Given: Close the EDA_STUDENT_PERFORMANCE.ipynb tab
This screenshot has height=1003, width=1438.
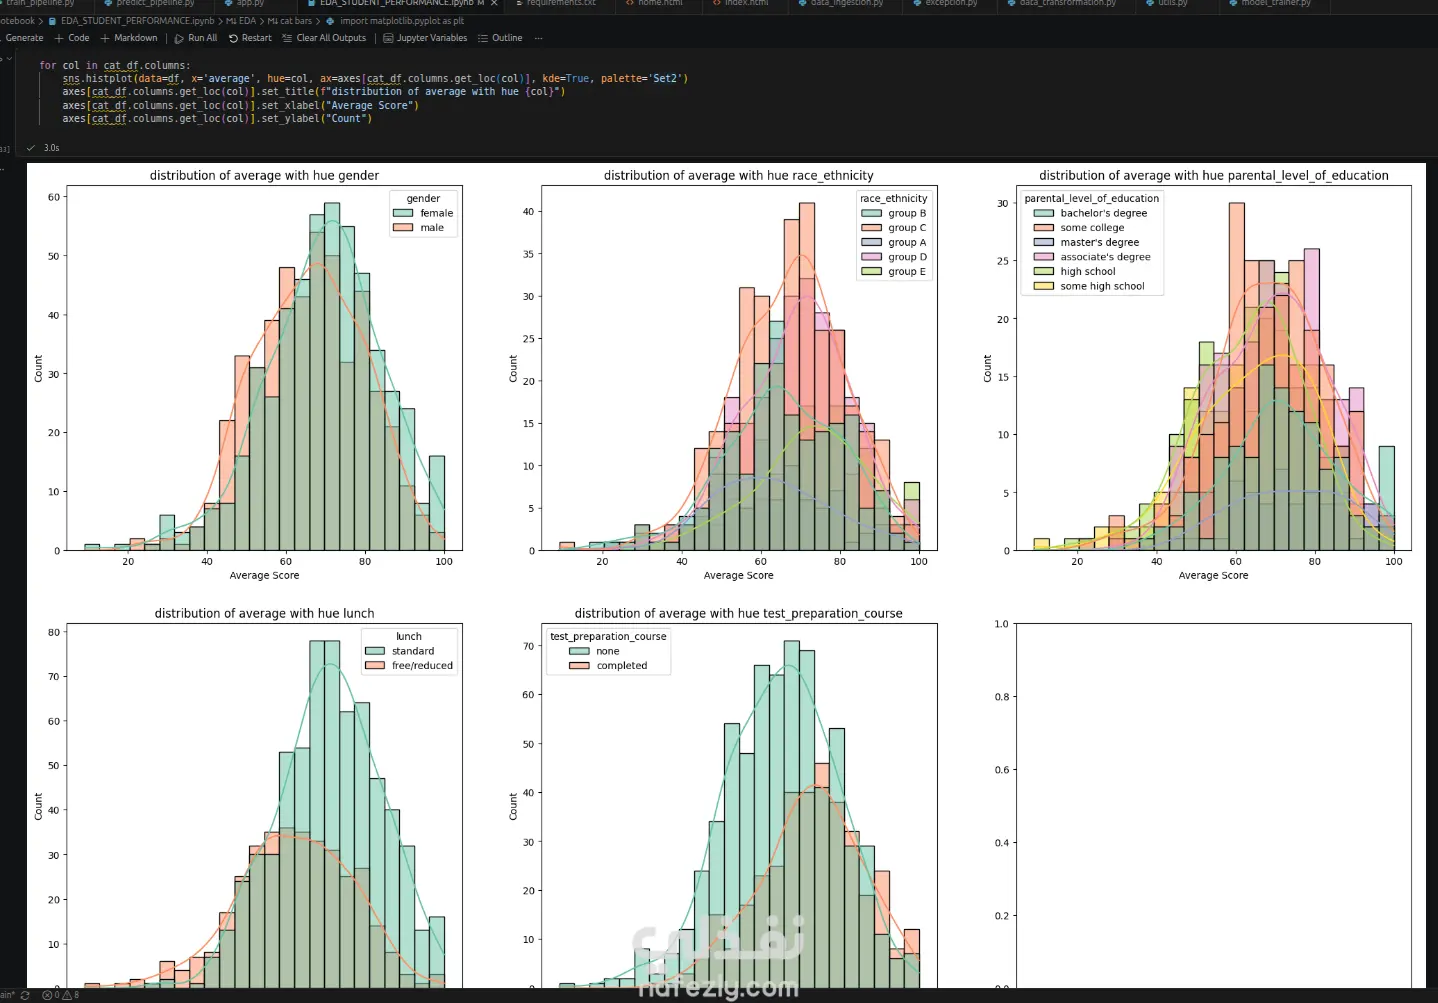Looking at the screenshot, I should tap(494, 4).
